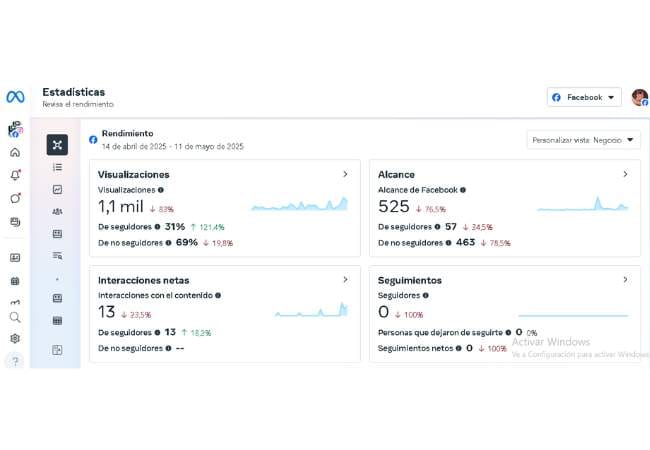Open the home icon in left sidebar
650x450 pixels.
(x=15, y=152)
